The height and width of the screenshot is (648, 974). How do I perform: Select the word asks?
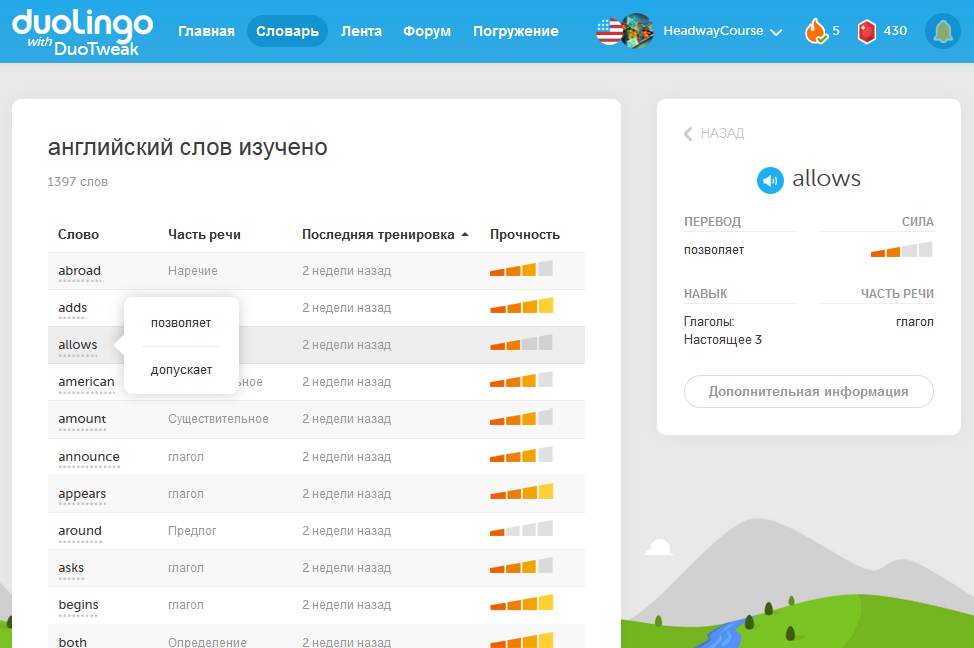click(x=71, y=568)
